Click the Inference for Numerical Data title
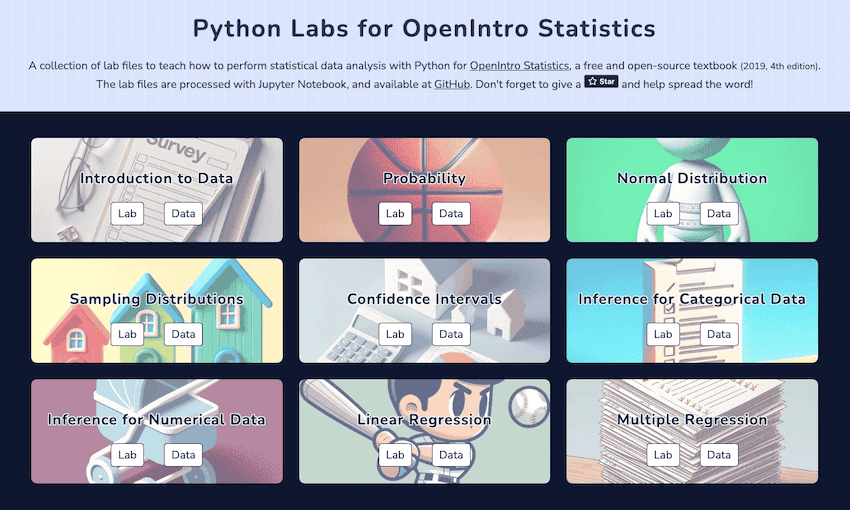 point(157,420)
